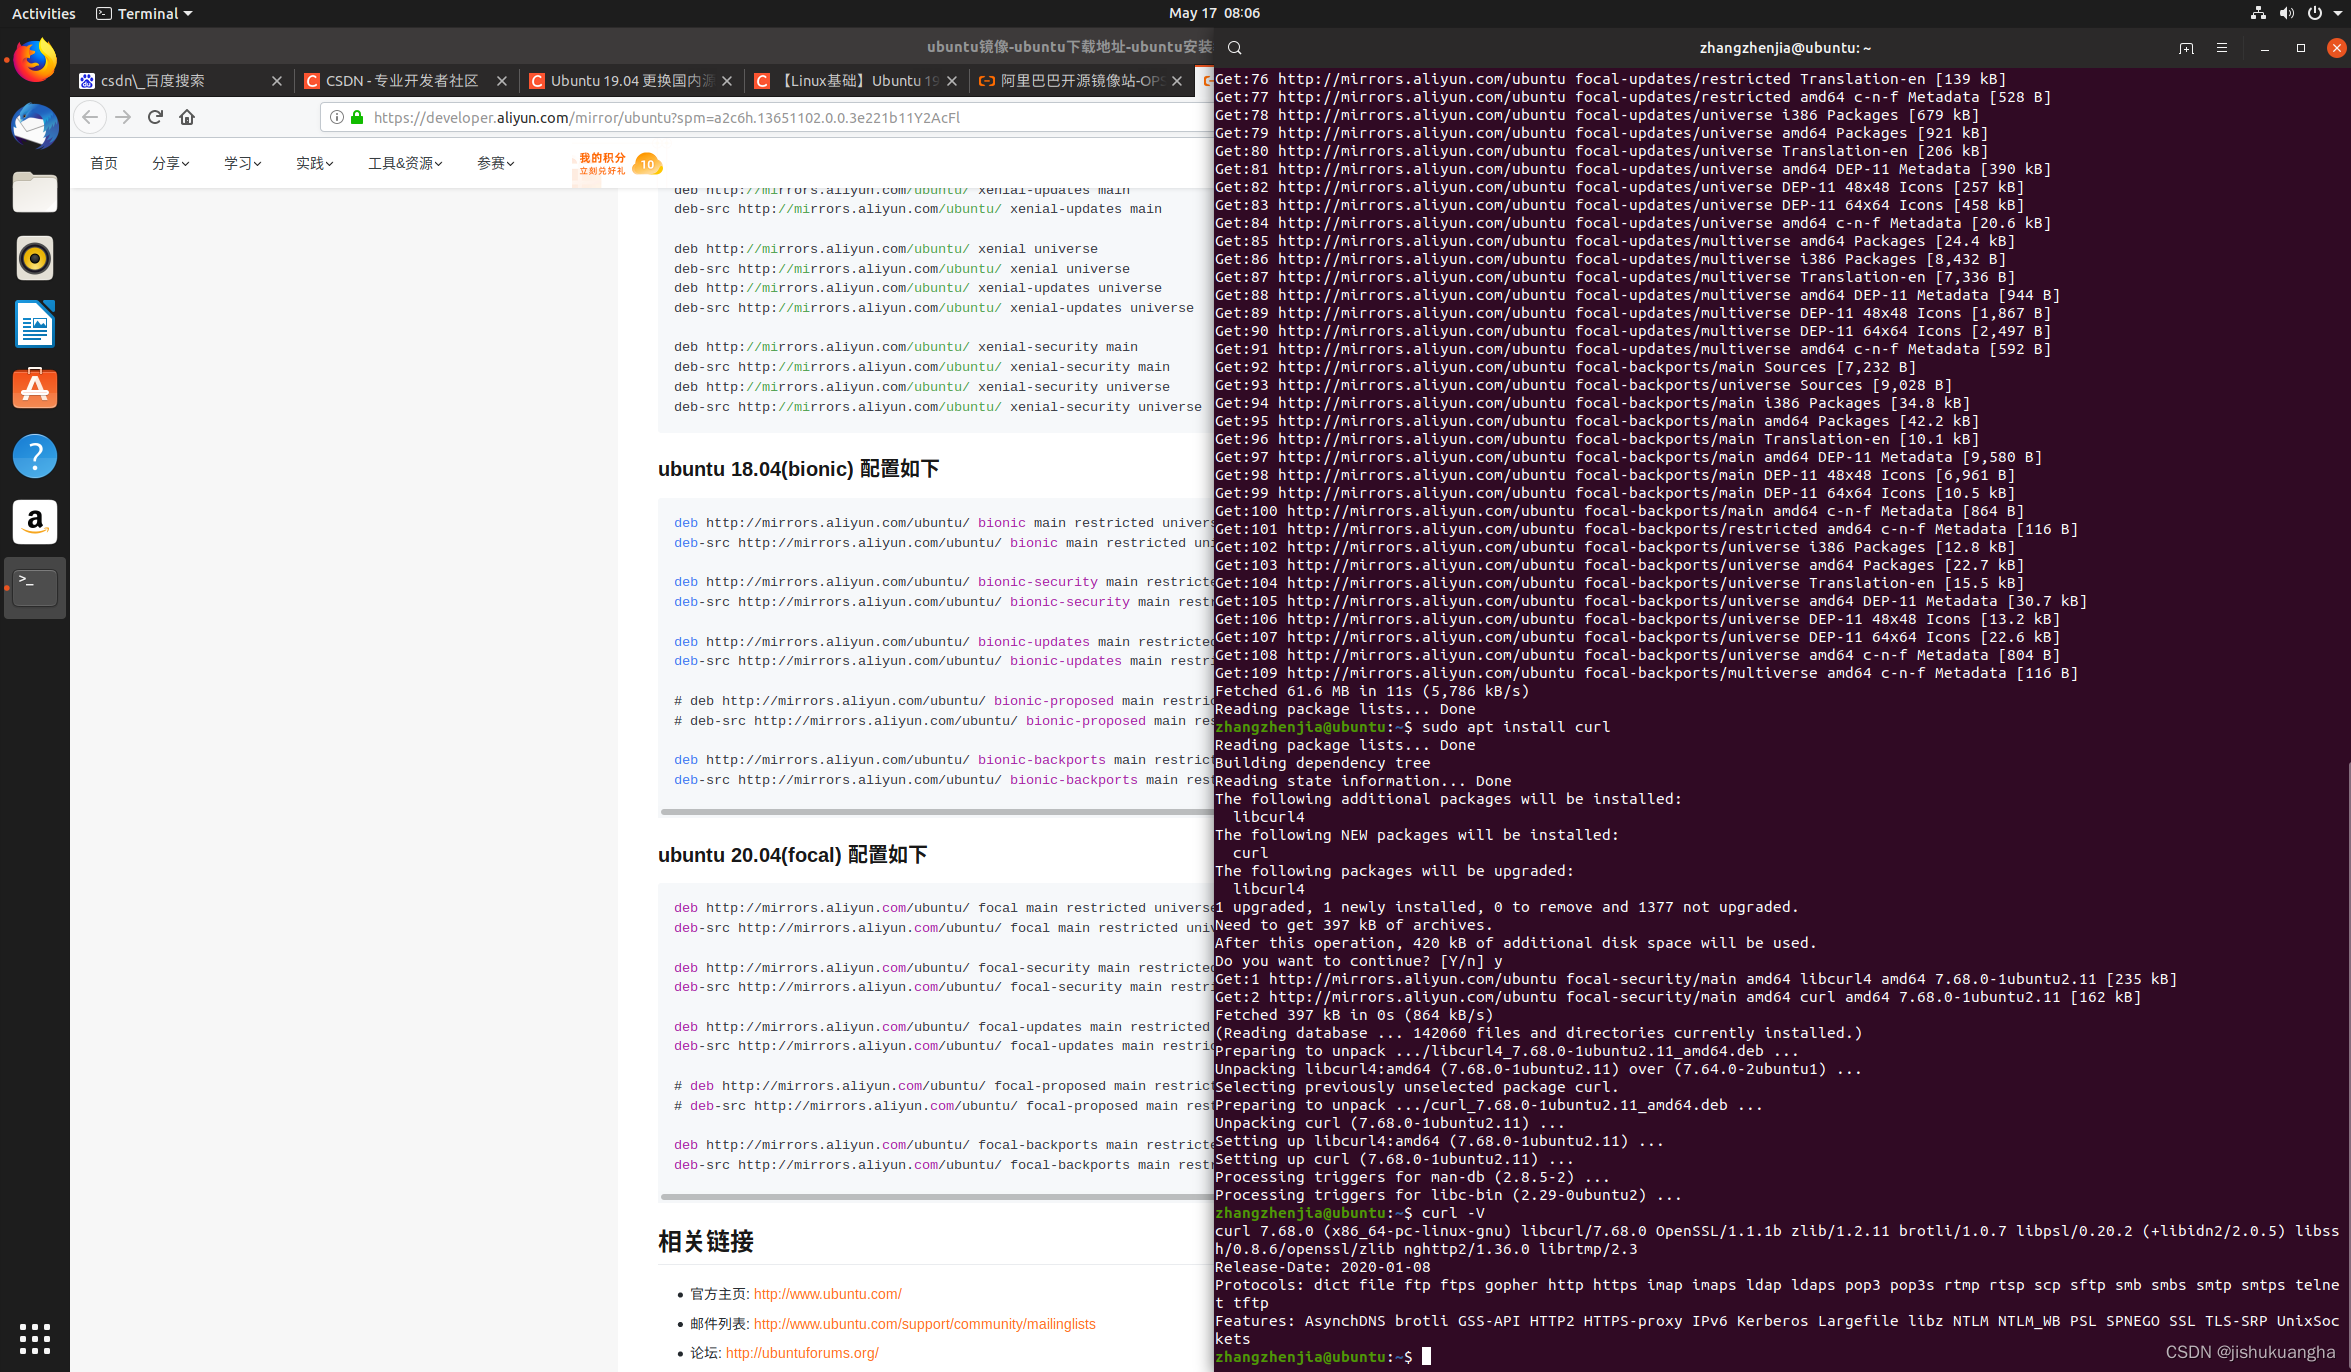Image resolution: width=2351 pixels, height=1372 pixels.
Task: Click the 'Release-Date: 2020-01-08' terminal line
Action: (x=1323, y=1267)
